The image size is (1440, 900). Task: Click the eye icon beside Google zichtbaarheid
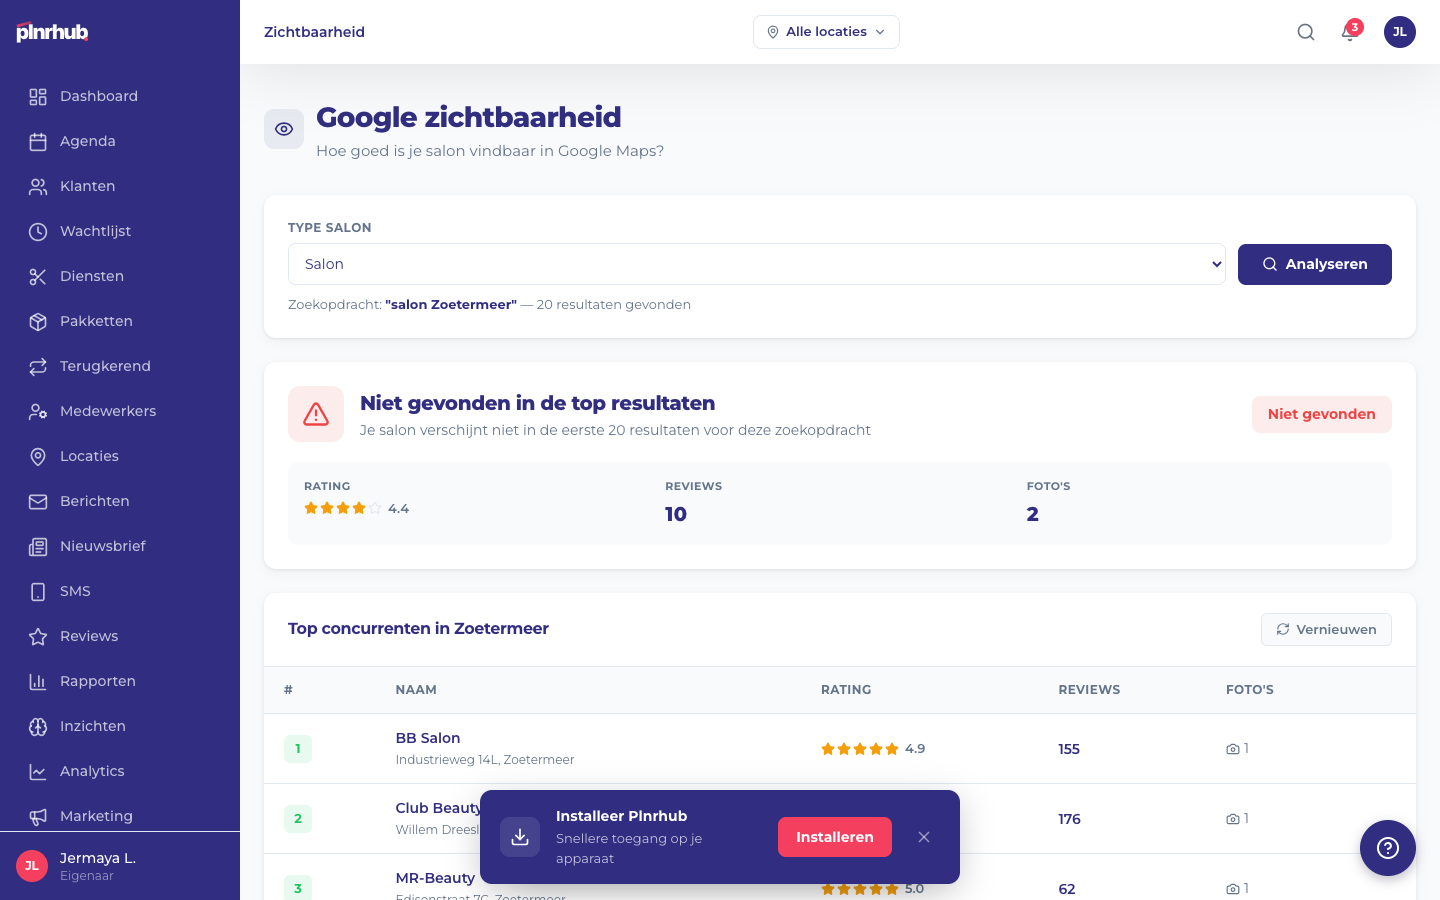[284, 129]
